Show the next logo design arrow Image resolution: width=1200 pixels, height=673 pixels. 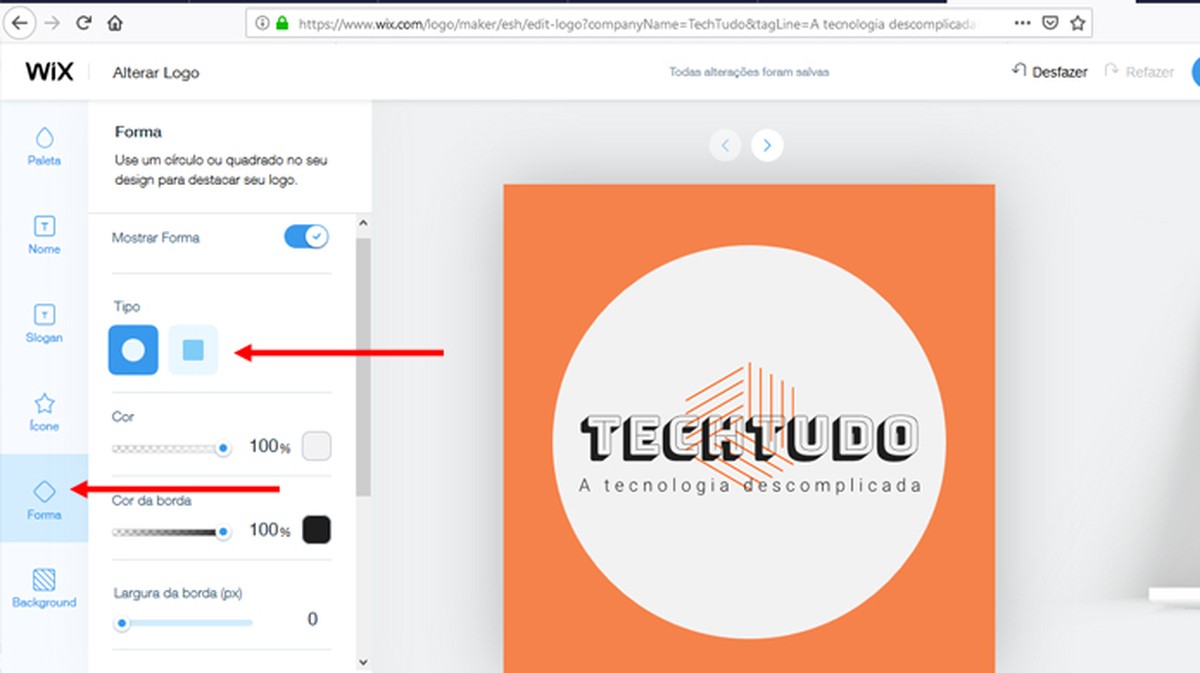(767, 145)
